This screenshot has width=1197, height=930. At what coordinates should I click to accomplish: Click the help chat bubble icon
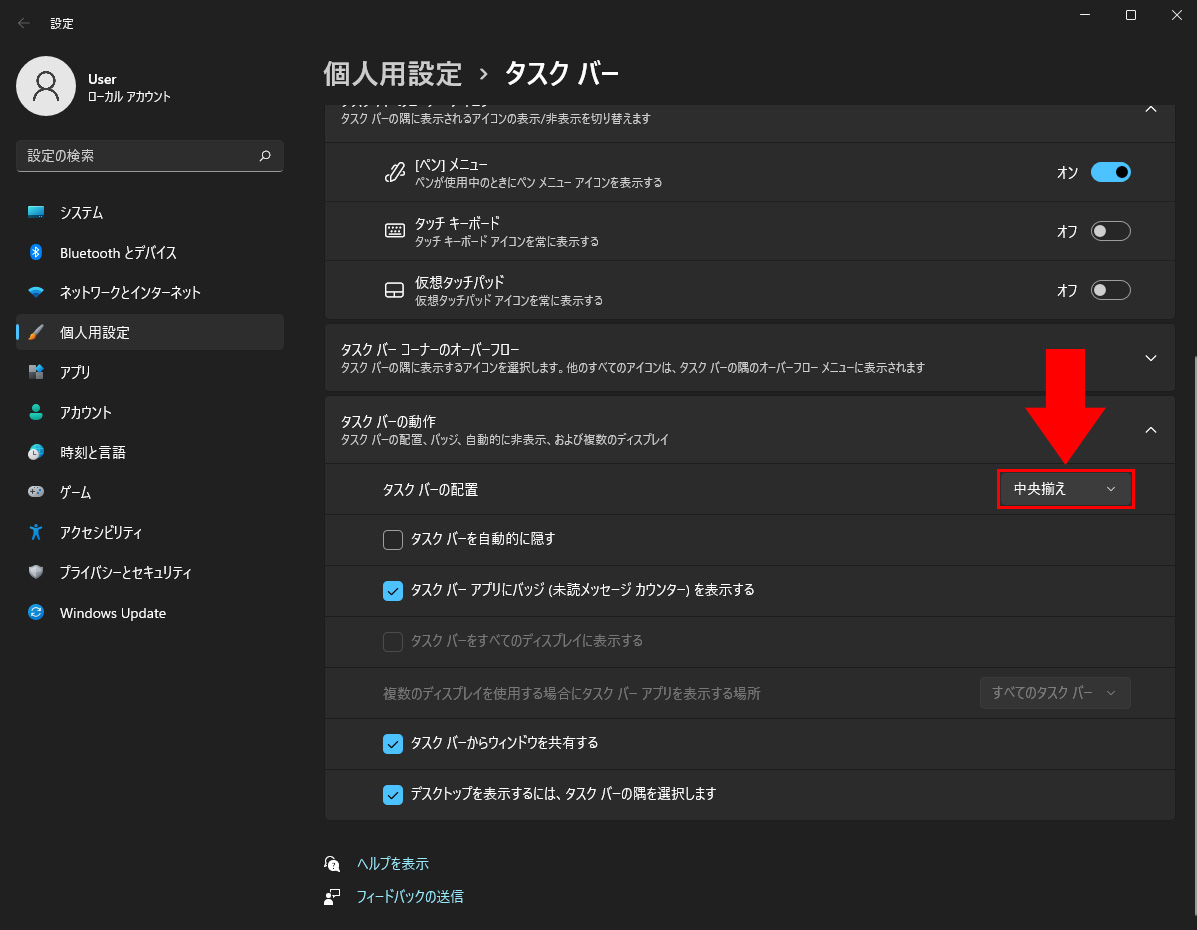click(332, 864)
